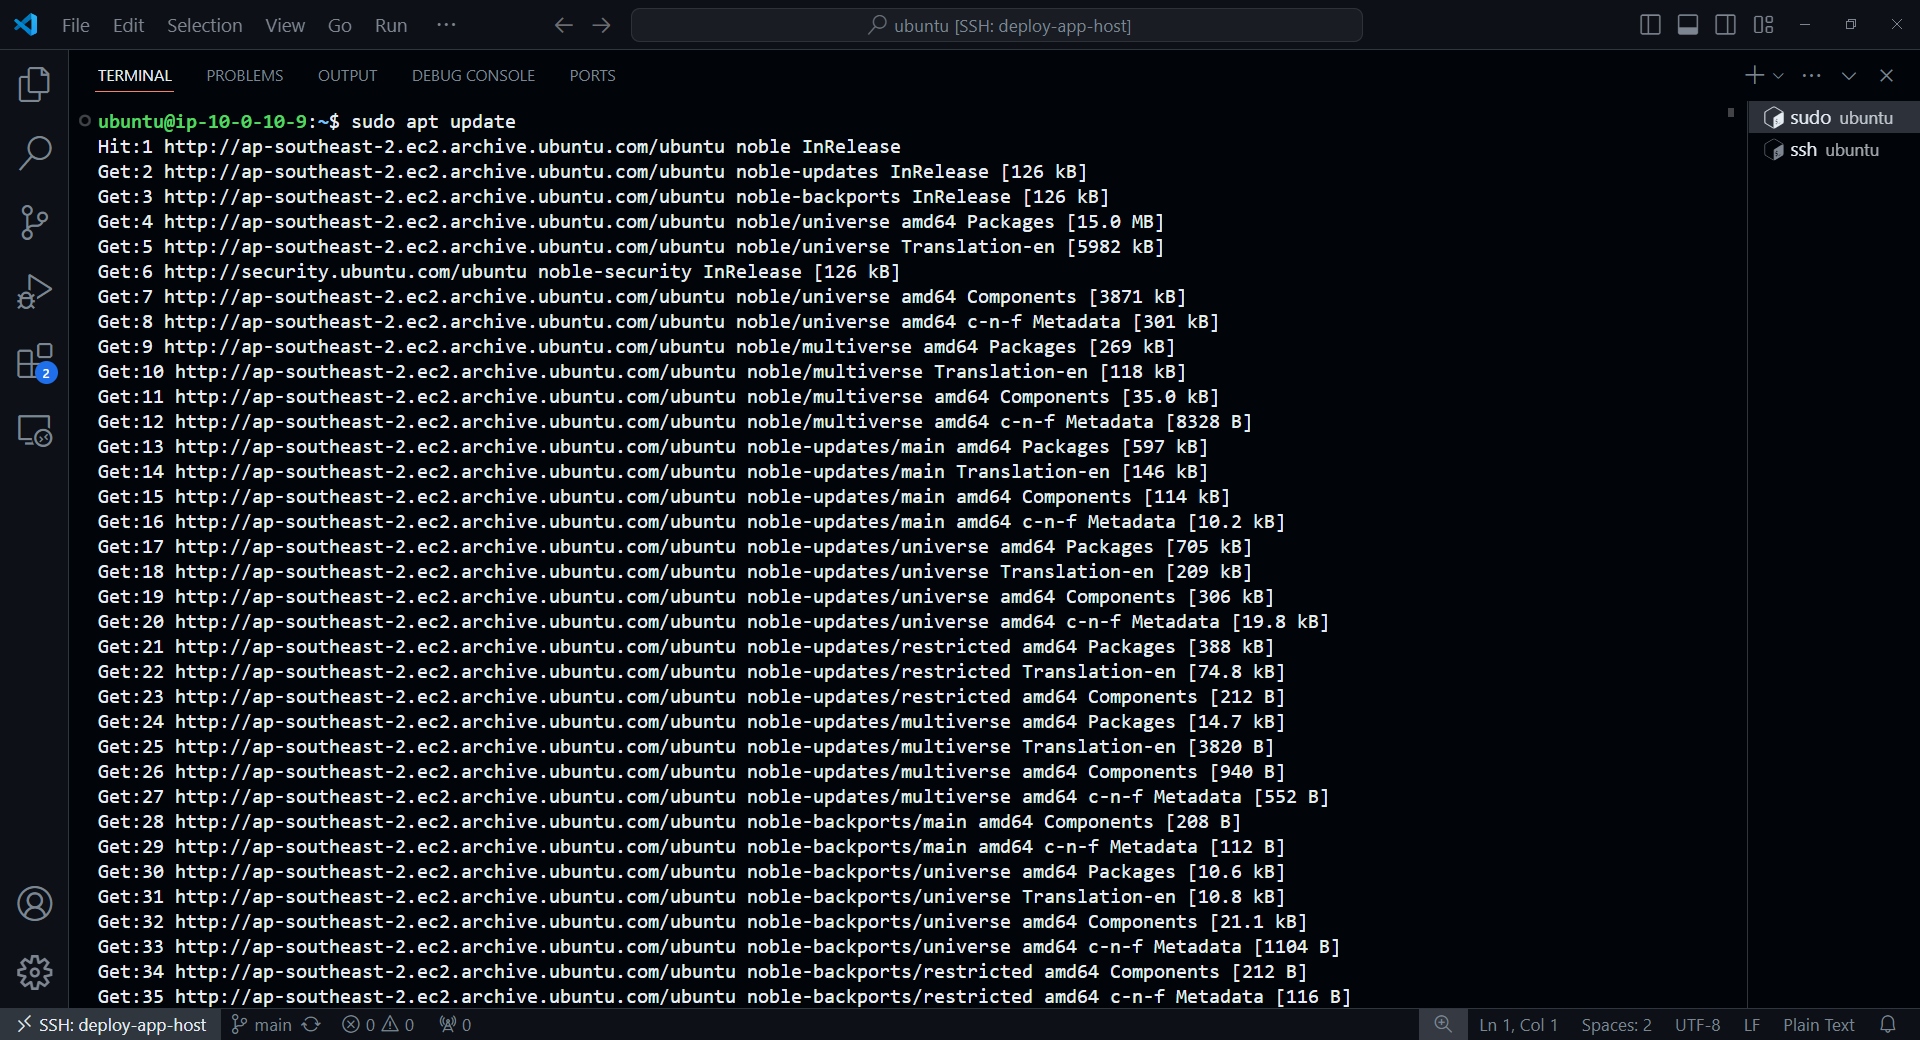Click the terminal scrollbar thumb
Image resolution: width=1920 pixels, height=1040 pixels.
tap(1731, 113)
